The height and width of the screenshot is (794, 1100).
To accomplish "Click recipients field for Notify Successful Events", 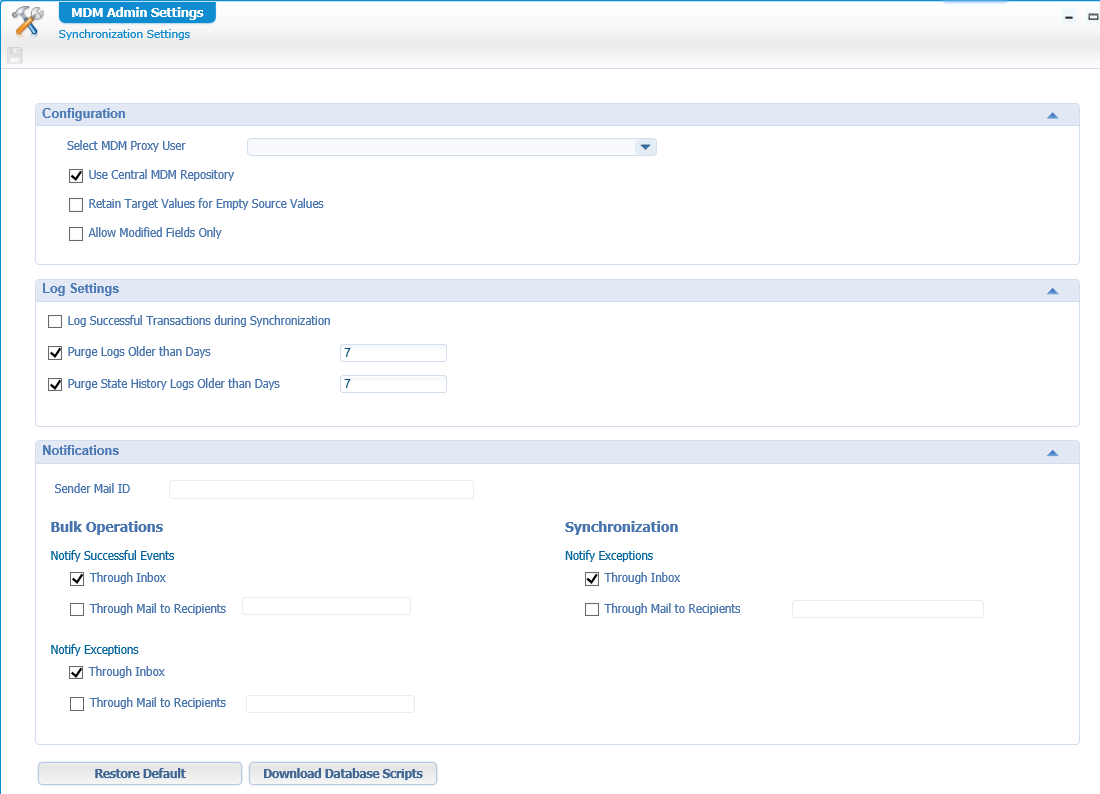I will coord(326,606).
